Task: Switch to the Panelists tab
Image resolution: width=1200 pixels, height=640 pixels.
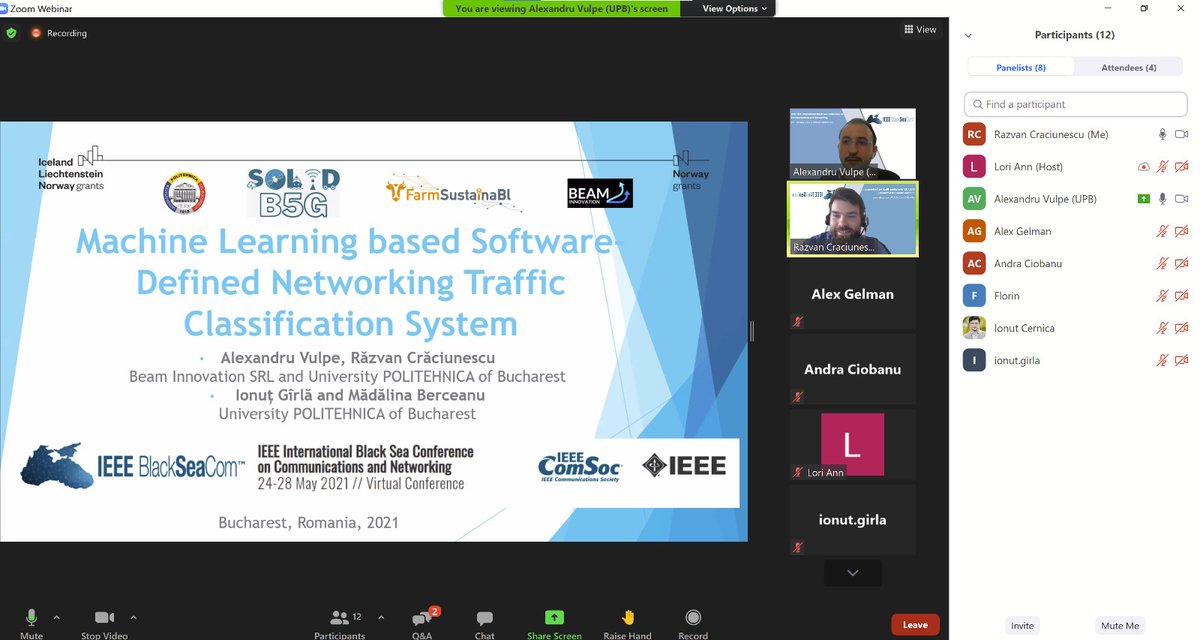Action: tap(1020, 67)
